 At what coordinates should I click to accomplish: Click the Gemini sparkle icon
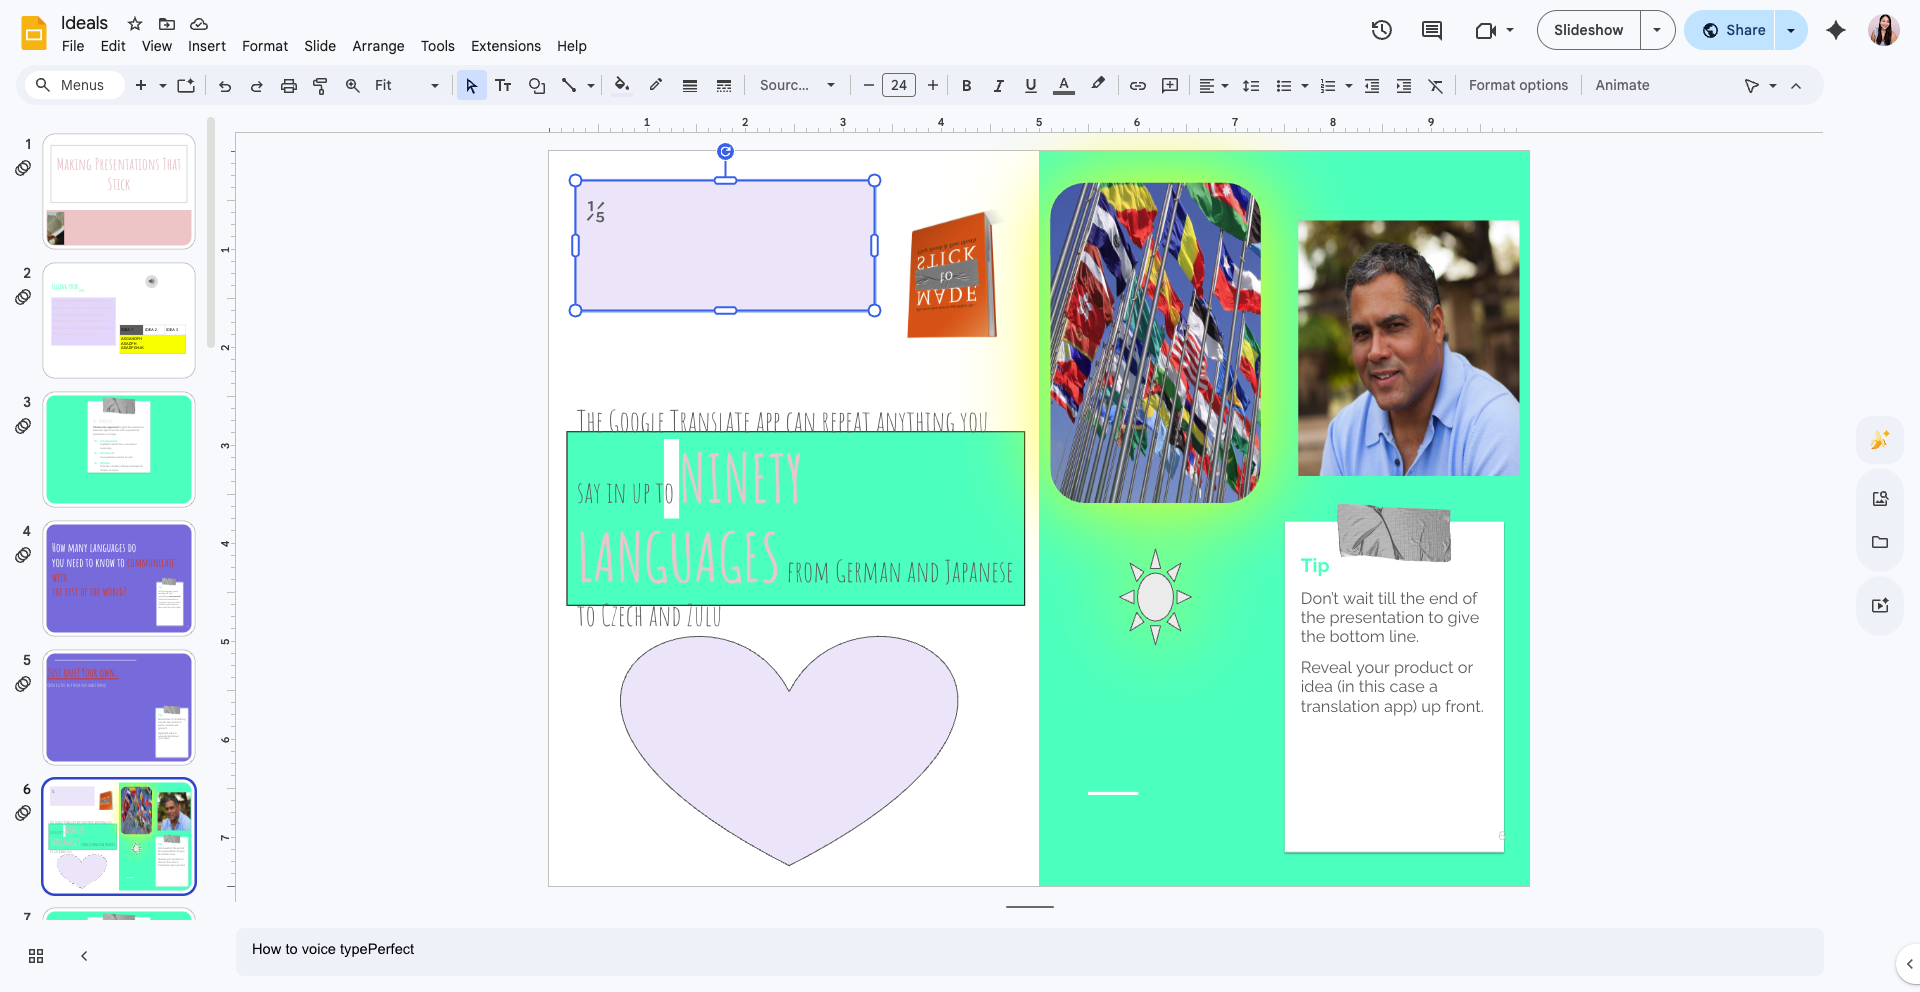click(x=1835, y=30)
